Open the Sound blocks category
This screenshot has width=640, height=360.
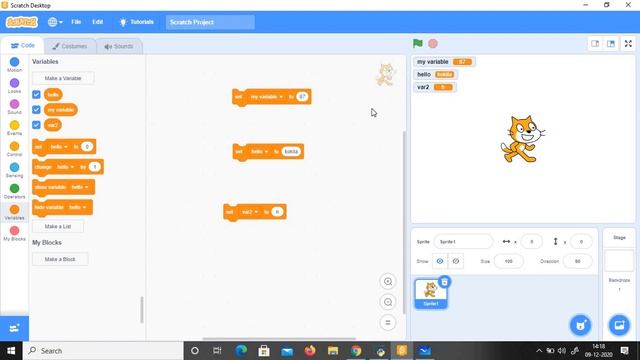click(x=14, y=107)
